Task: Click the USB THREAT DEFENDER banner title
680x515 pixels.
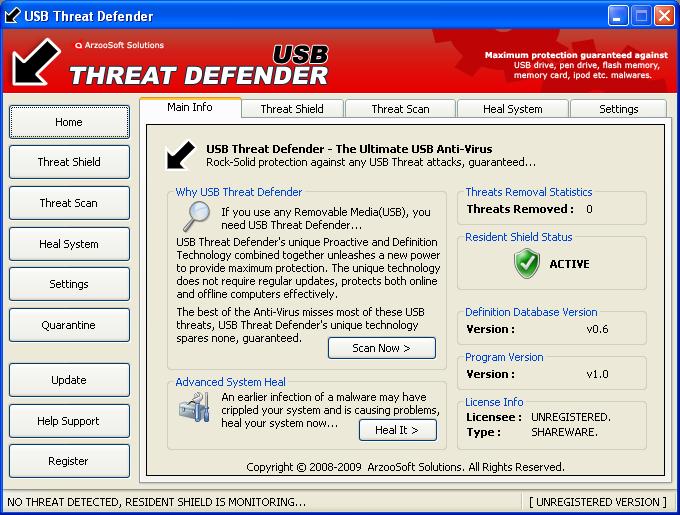Action: coord(199,66)
